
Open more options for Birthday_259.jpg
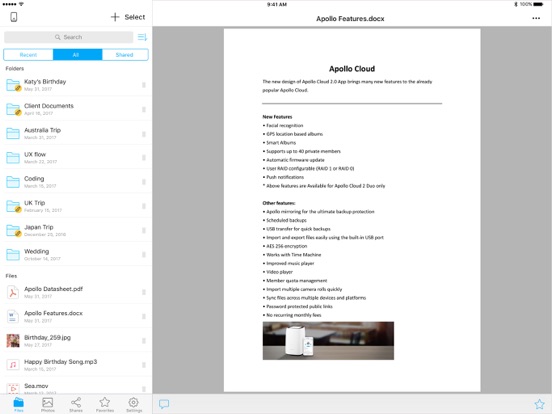(x=144, y=341)
